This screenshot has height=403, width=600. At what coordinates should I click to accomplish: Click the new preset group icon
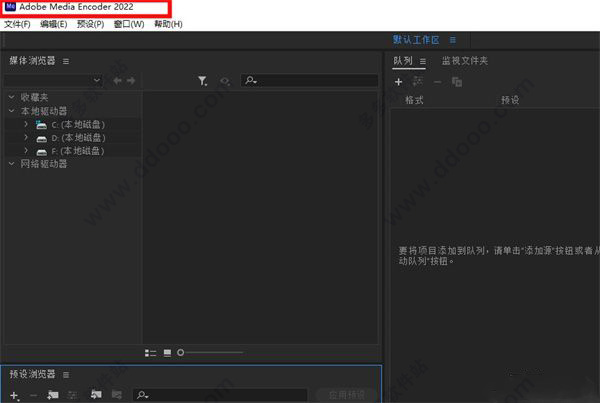point(53,395)
